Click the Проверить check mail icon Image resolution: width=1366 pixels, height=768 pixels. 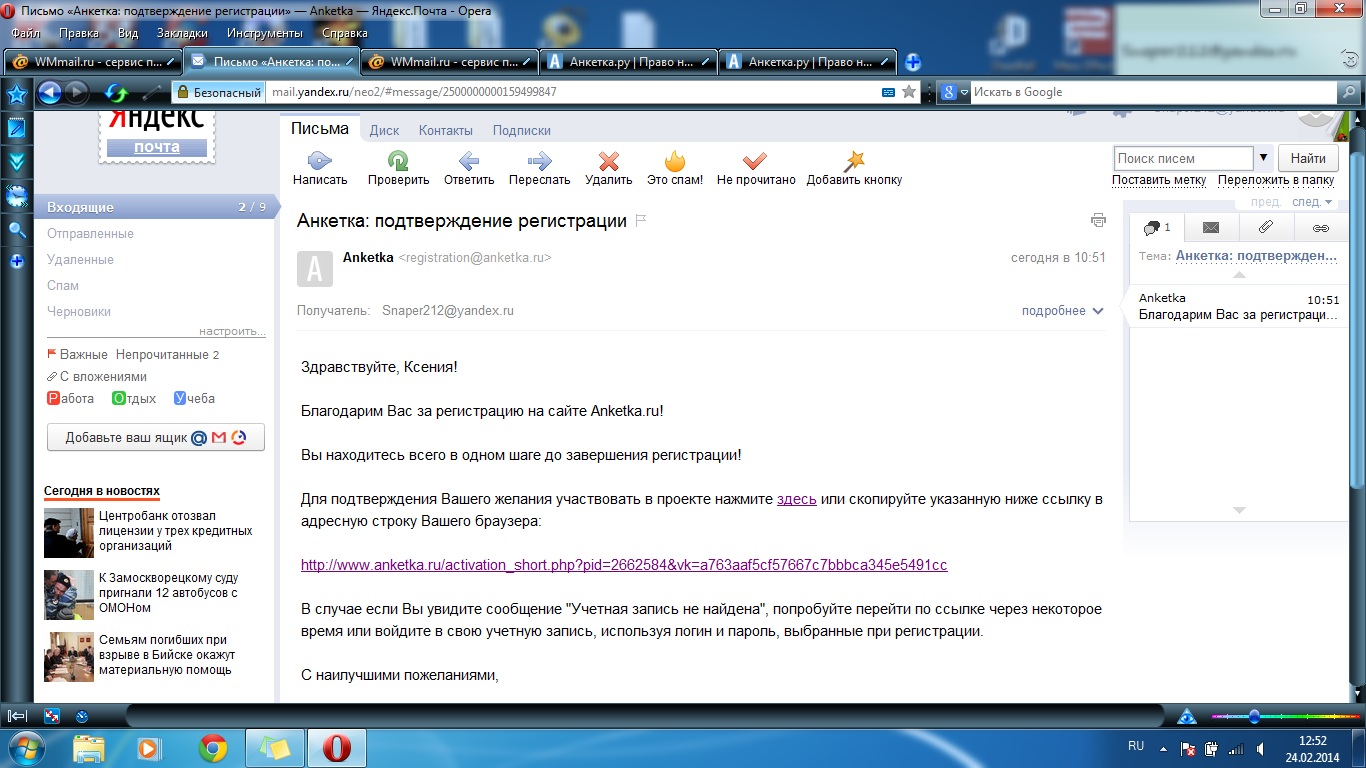(x=398, y=160)
